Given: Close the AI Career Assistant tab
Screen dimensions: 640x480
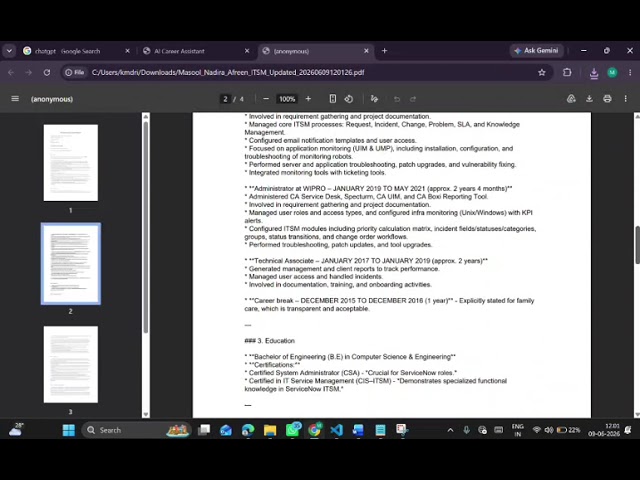Looking at the screenshot, I should point(247,51).
